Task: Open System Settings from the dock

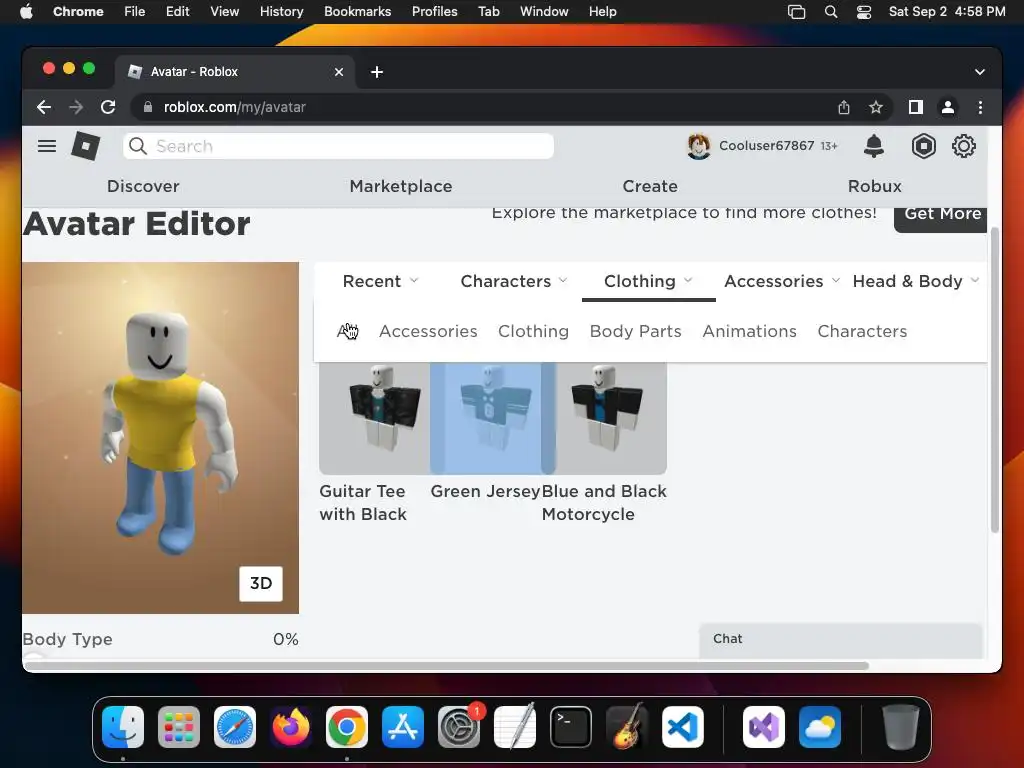Action: (458, 727)
